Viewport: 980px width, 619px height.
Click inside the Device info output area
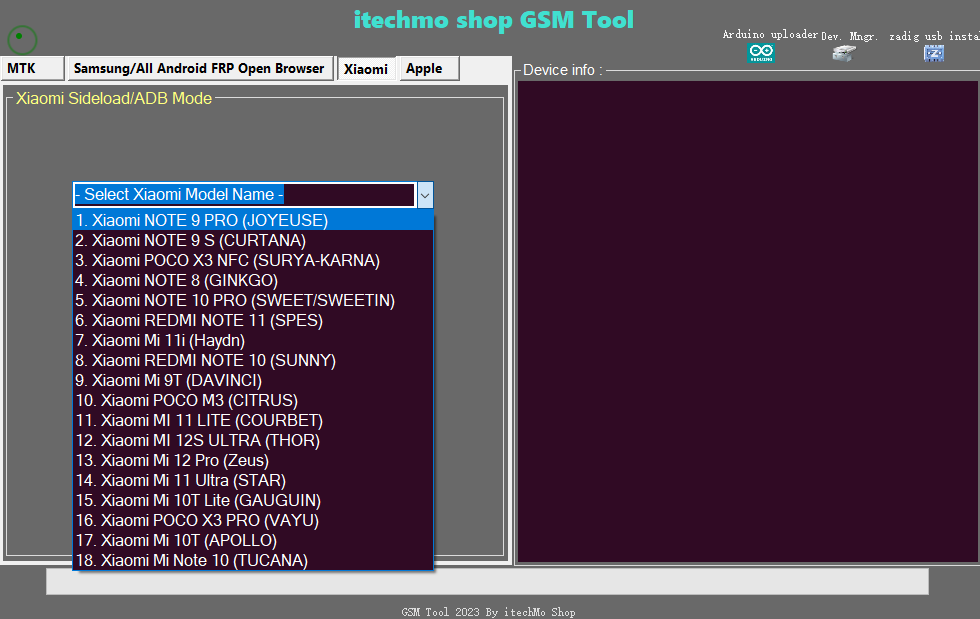[x=747, y=320]
